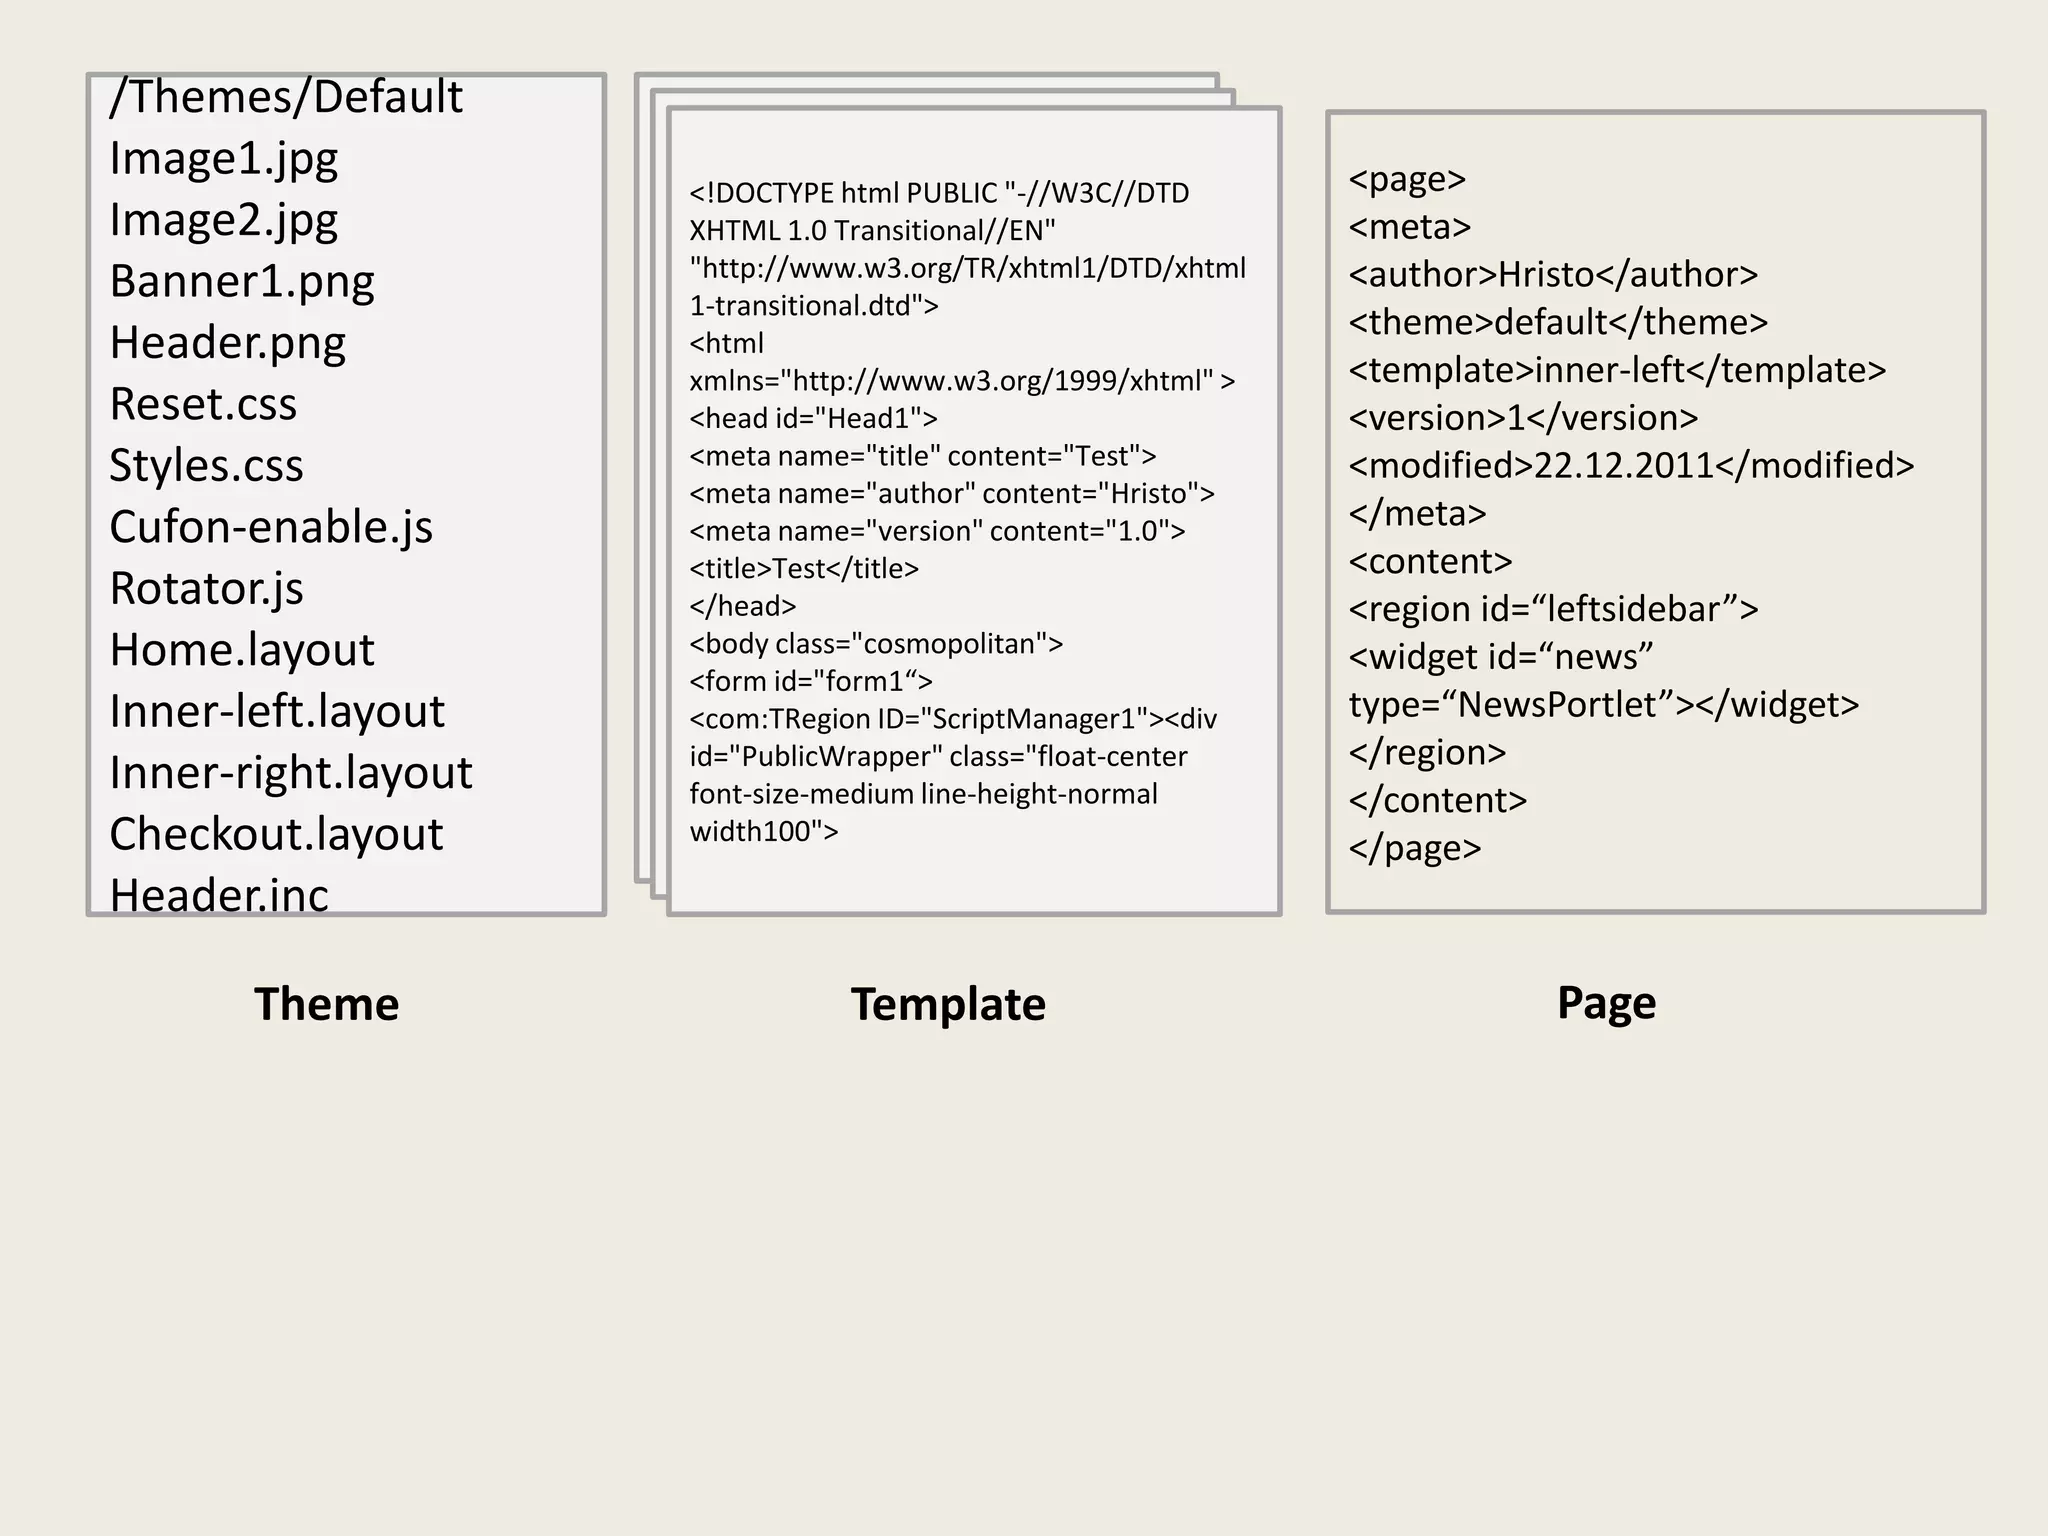Viewport: 2048px width, 1536px height.
Task: Click the Theme caption label
Action: tap(326, 1004)
